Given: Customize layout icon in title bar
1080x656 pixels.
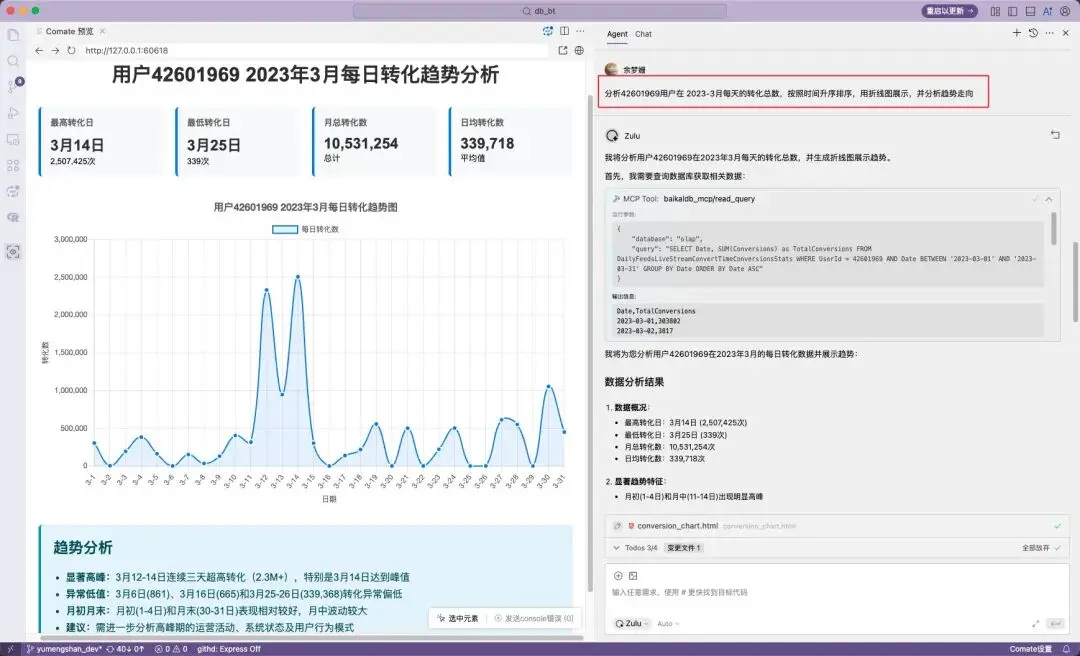Looking at the screenshot, I should pyautogui.click(x=995, y=11).
